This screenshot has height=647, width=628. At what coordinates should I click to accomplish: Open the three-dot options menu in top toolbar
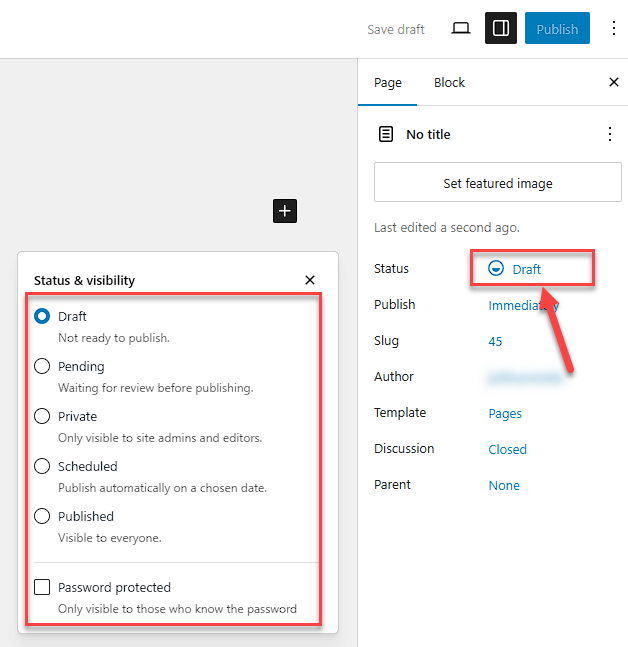pyautogui.click(x=613, y=29)
